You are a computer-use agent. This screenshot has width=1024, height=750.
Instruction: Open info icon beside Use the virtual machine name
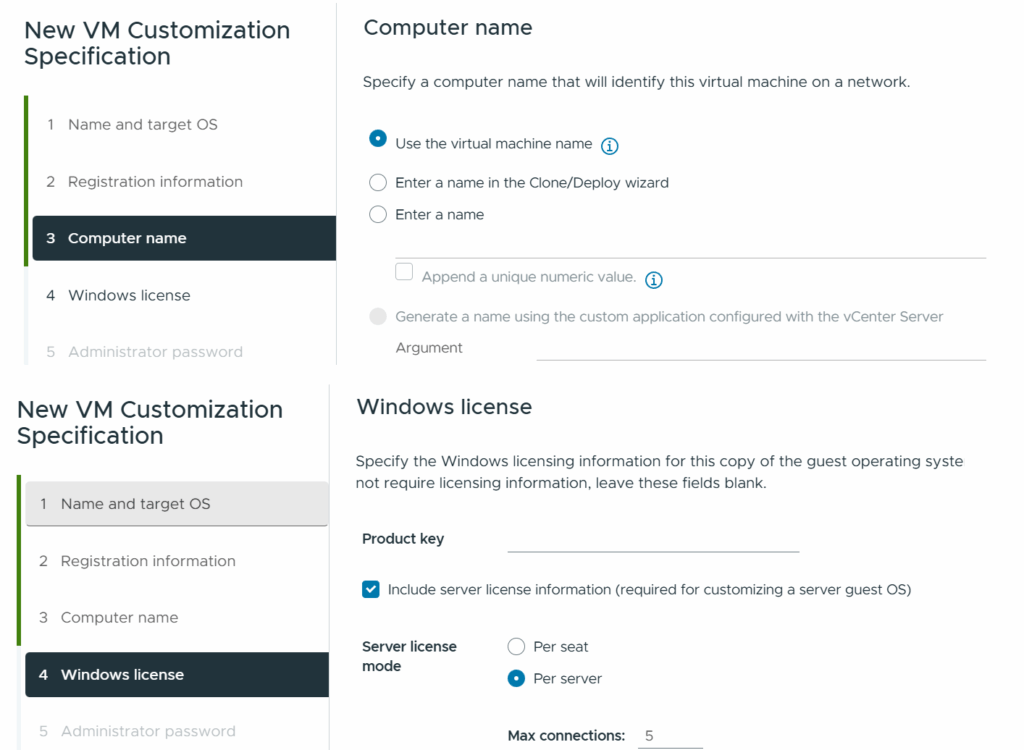point(609,146)
